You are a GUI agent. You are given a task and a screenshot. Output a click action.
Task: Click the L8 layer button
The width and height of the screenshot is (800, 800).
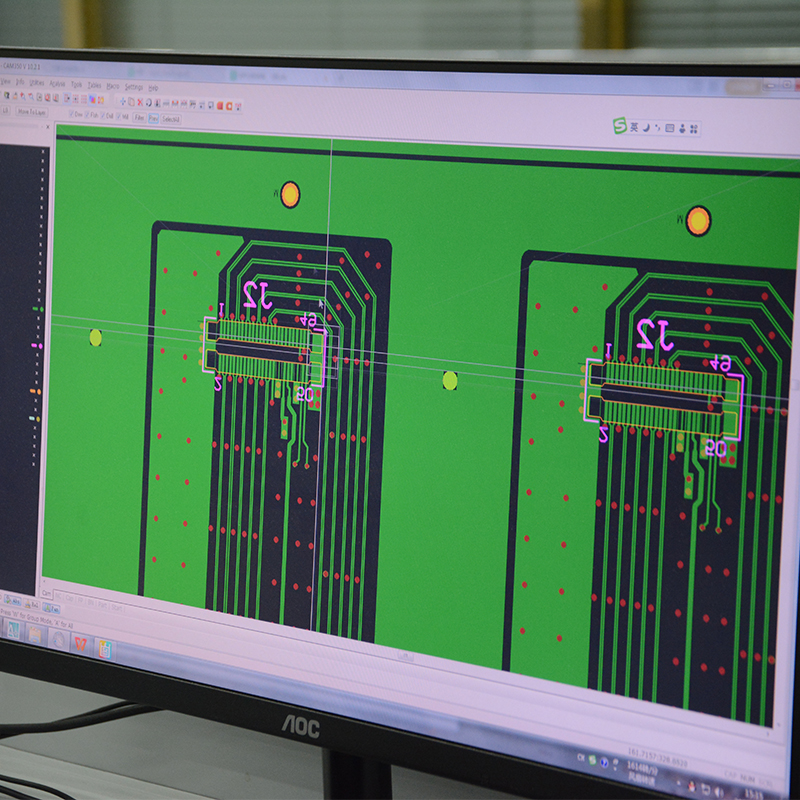coord(6,110)
